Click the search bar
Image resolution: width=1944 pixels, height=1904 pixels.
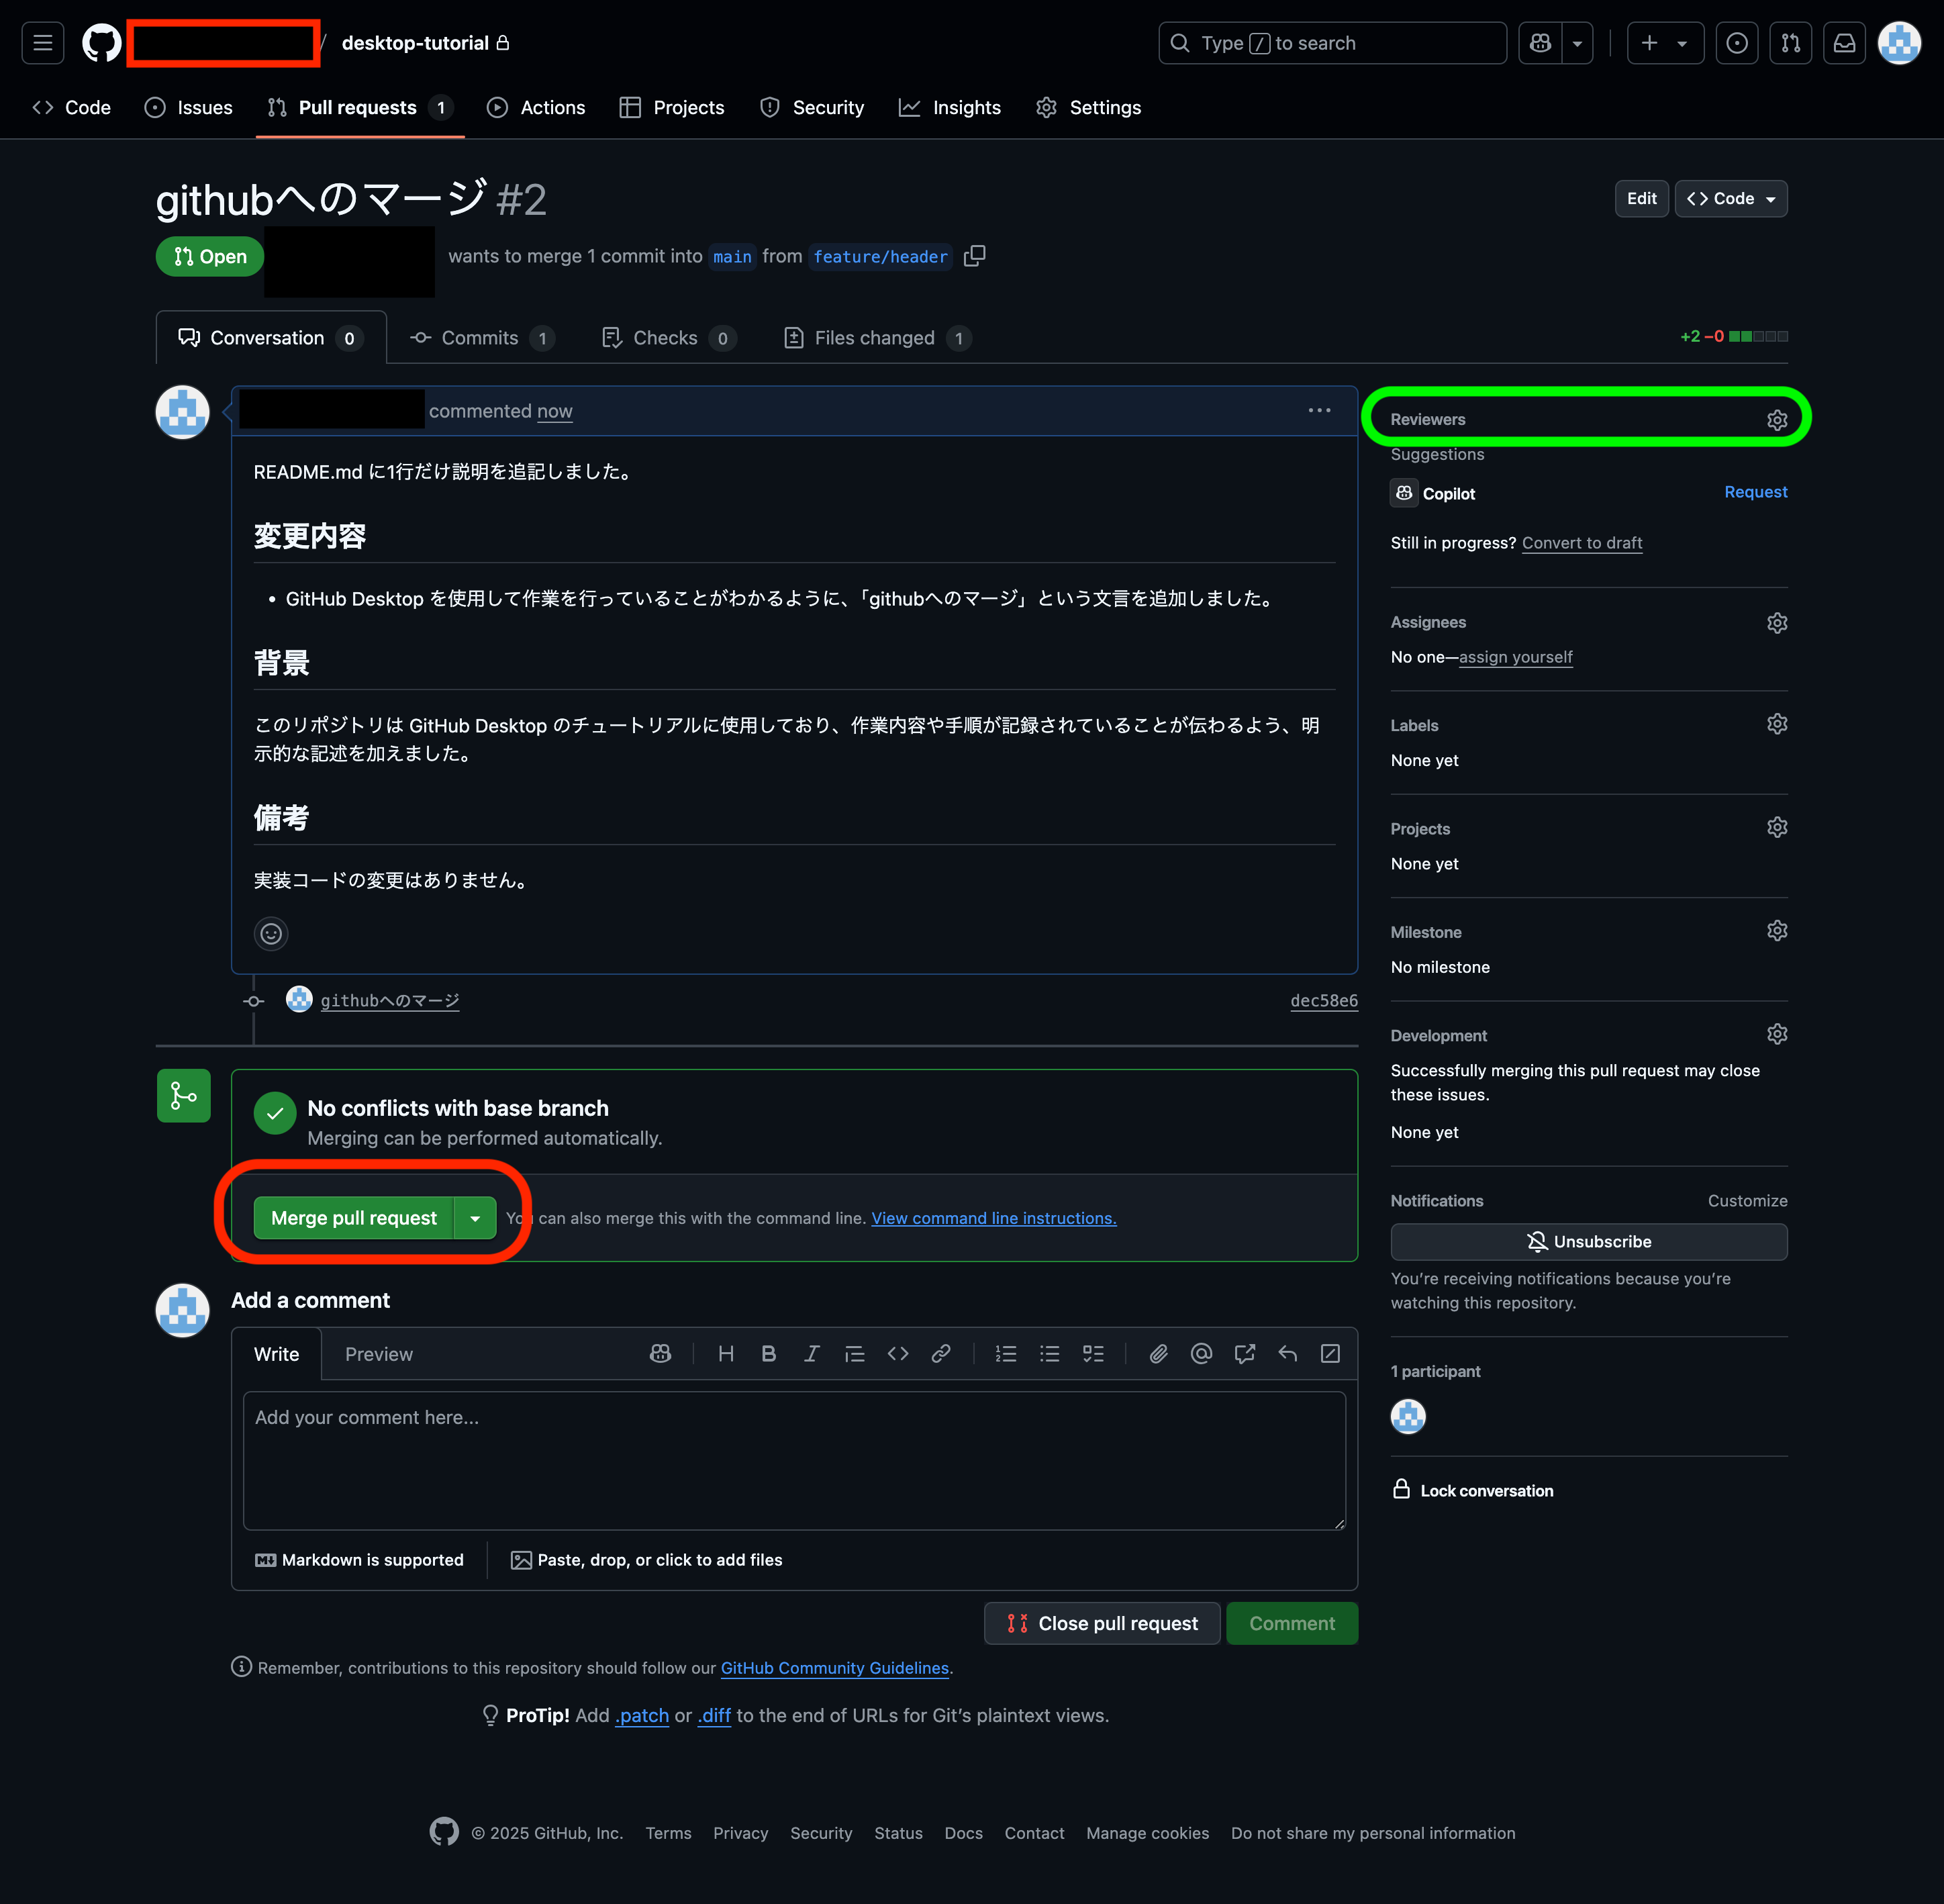[x=1332, y=43]
